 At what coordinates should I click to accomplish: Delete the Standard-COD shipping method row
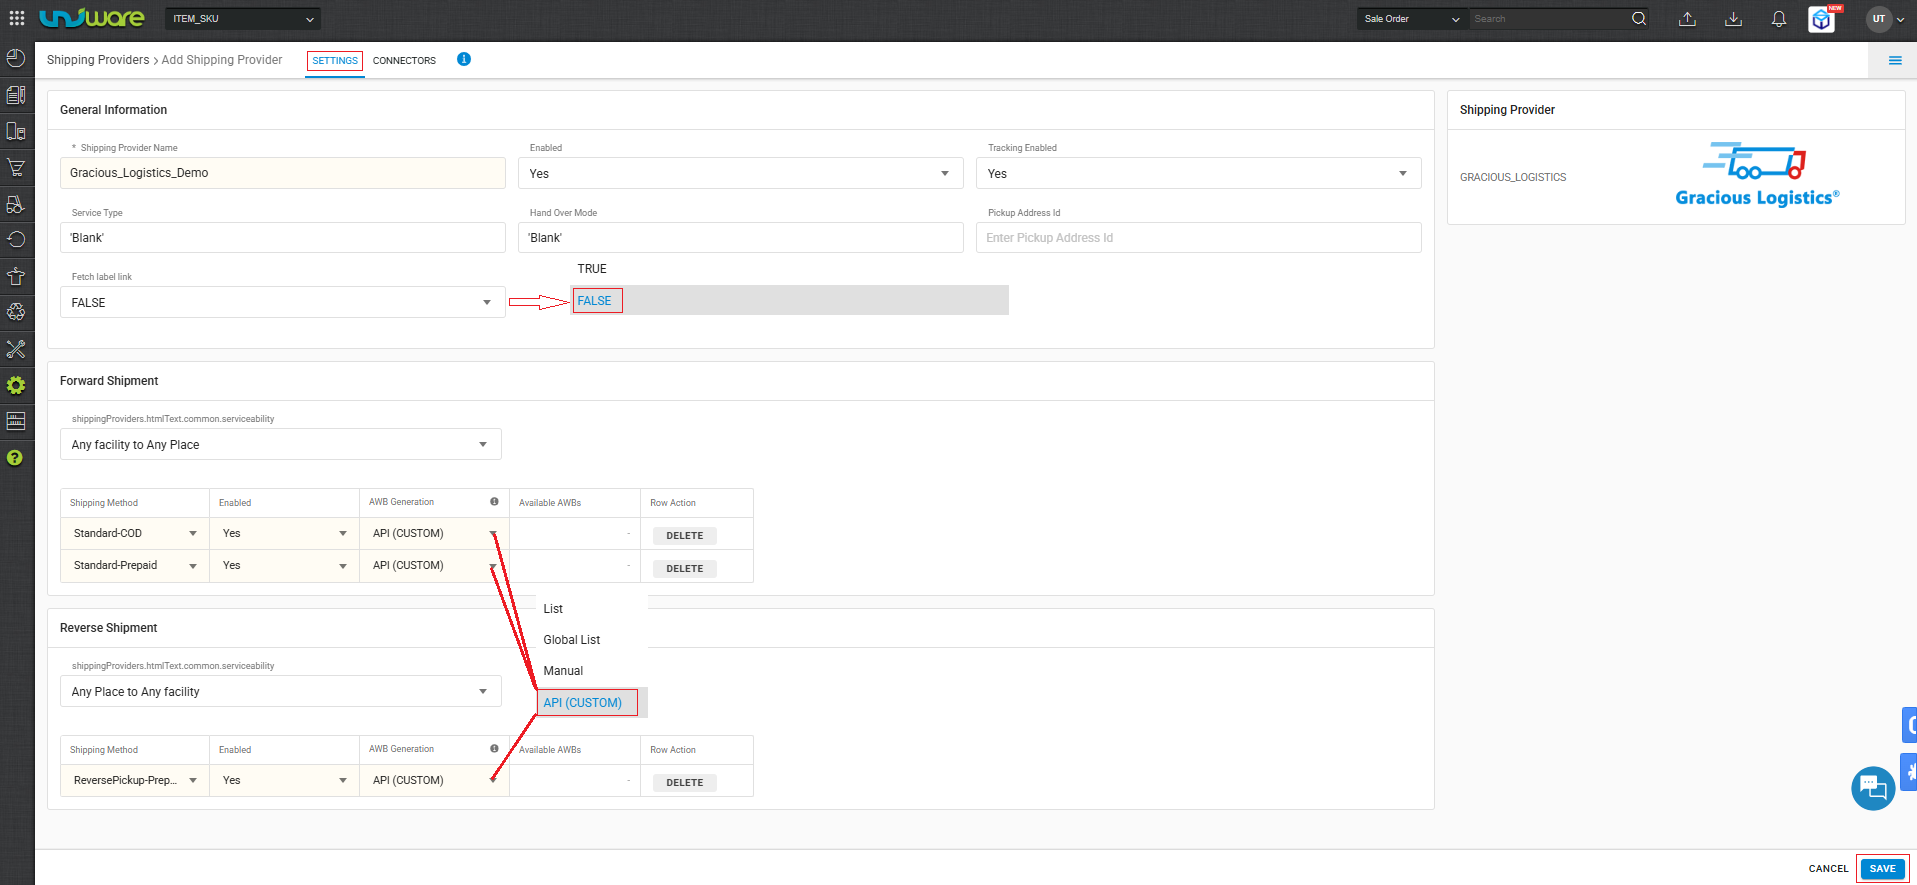(685, 536)
